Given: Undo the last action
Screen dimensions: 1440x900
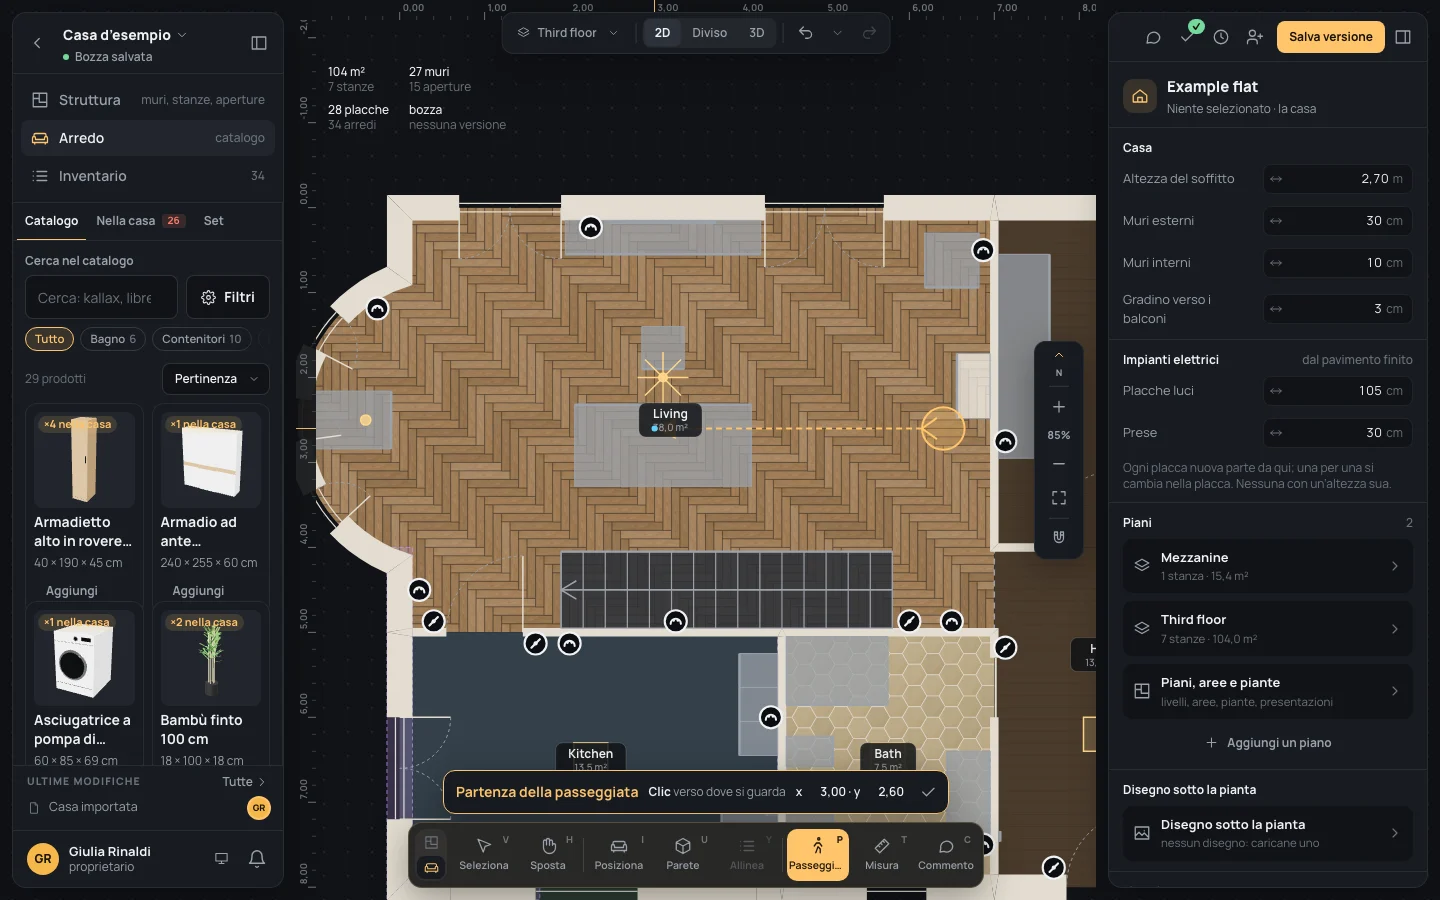Looking at the screenshot, I should click(806, 33).
